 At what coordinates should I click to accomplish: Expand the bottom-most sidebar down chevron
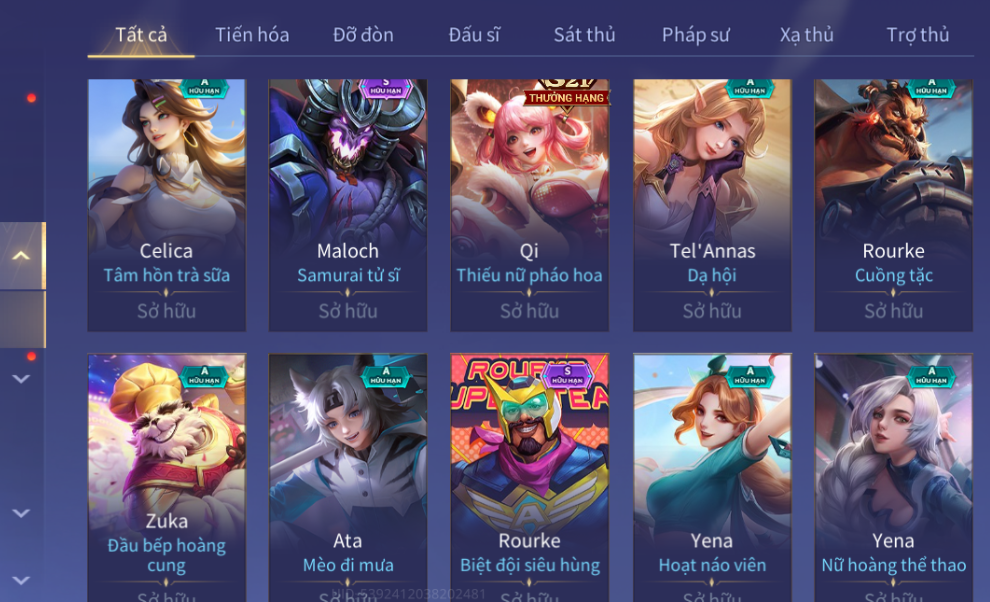[x=21, y=580]
